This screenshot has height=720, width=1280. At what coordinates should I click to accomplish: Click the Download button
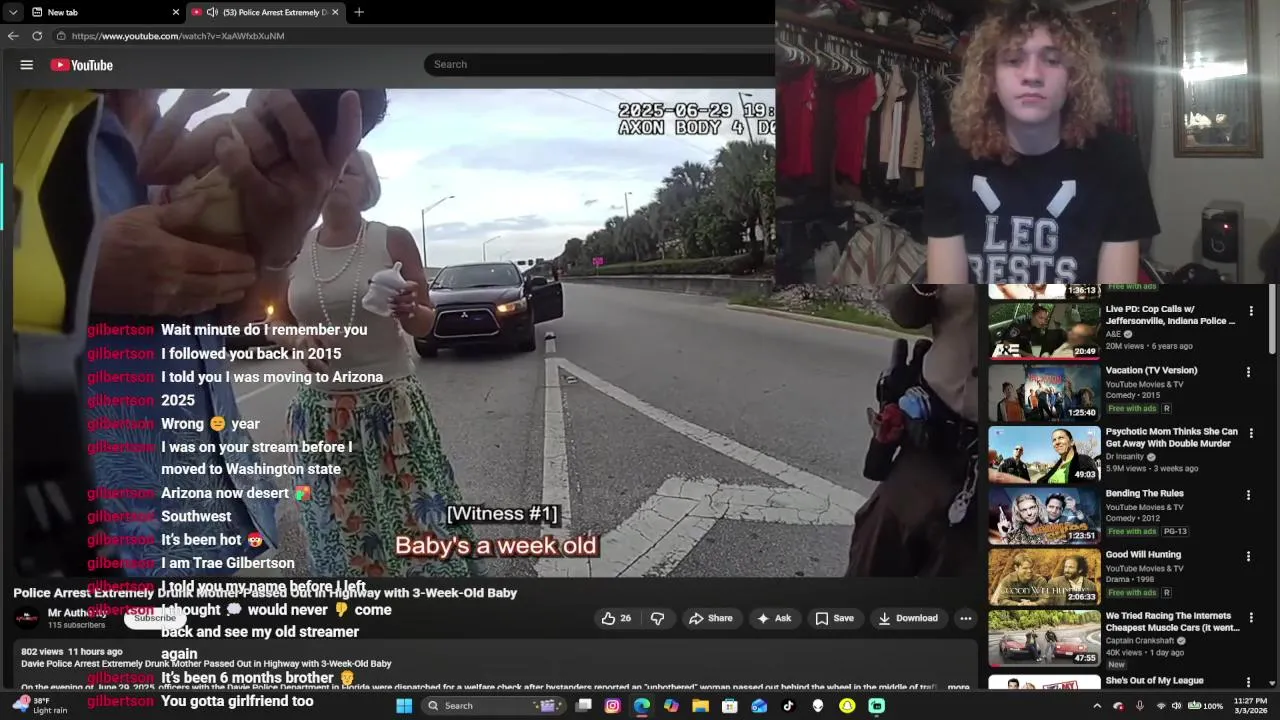tap(908, 618)
